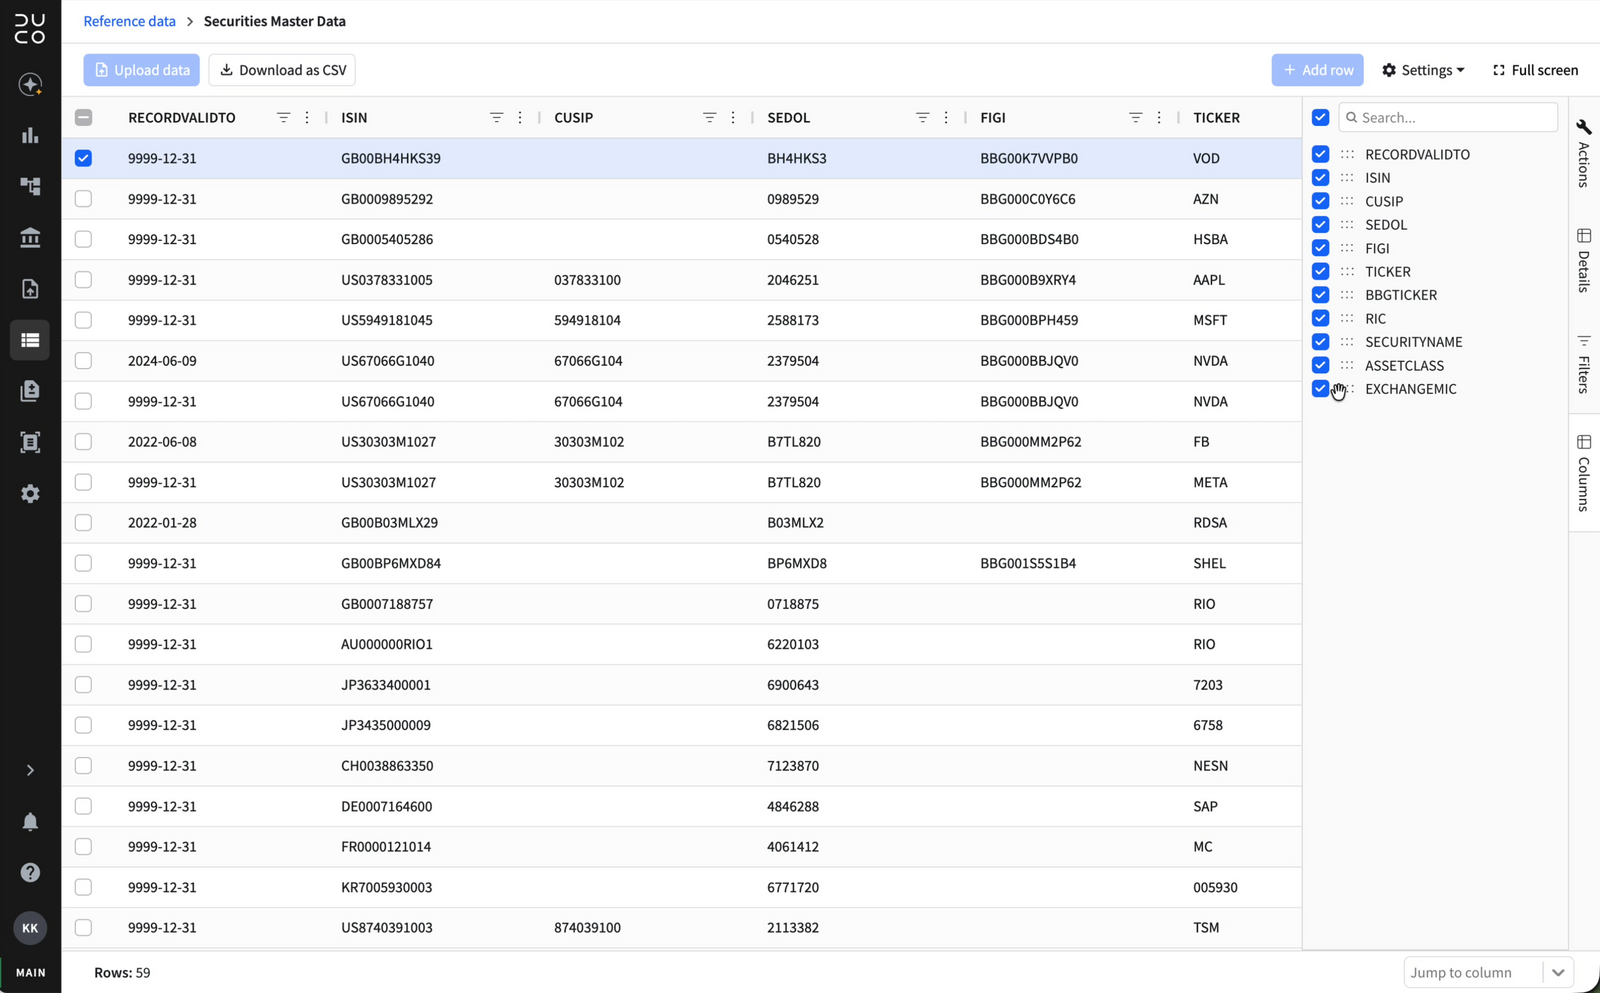Open the scan frame sidebar icon
Viewport: 1600px width, 993px height.
tap(30, 442)
